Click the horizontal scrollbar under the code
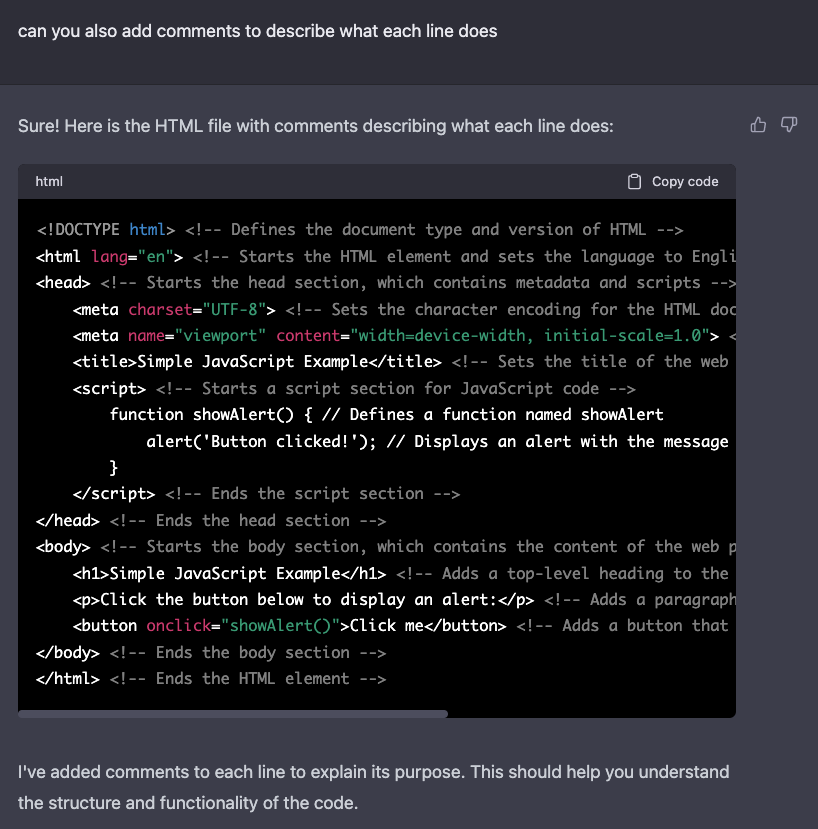This screenshot has width=818, height=829. tap(233, 714)
